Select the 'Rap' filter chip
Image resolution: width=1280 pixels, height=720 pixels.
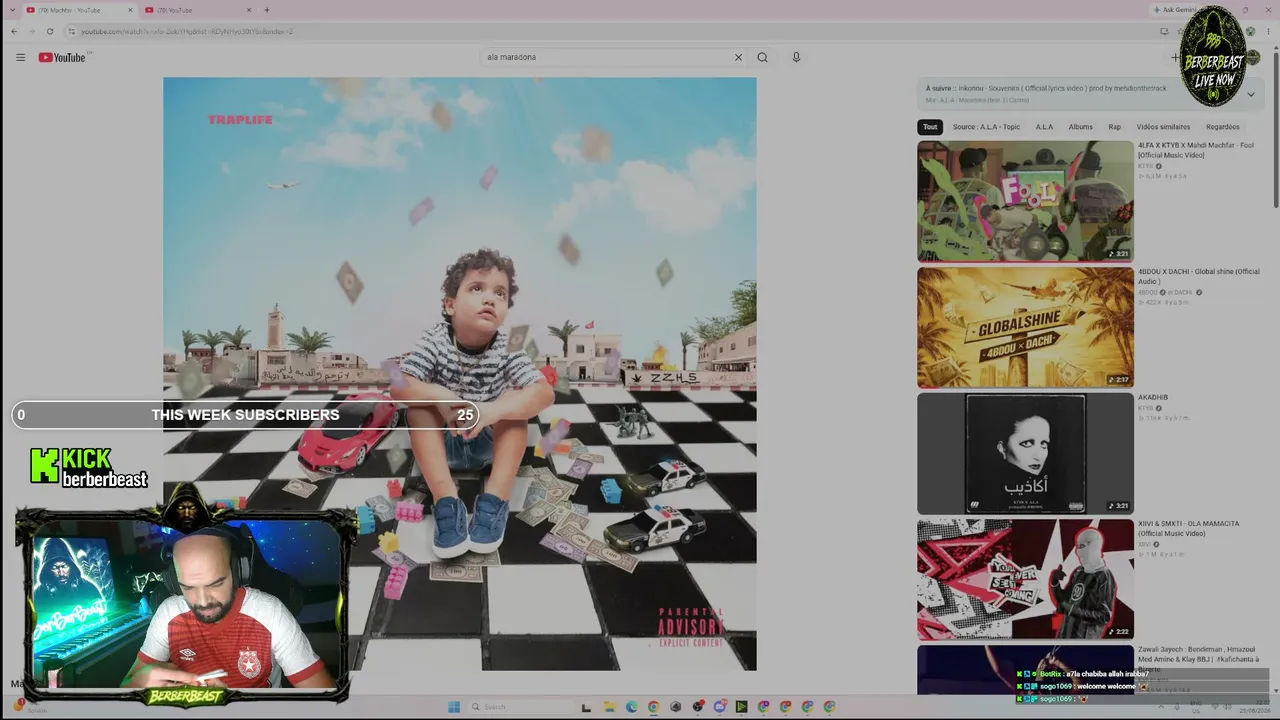pos(1114,127)
